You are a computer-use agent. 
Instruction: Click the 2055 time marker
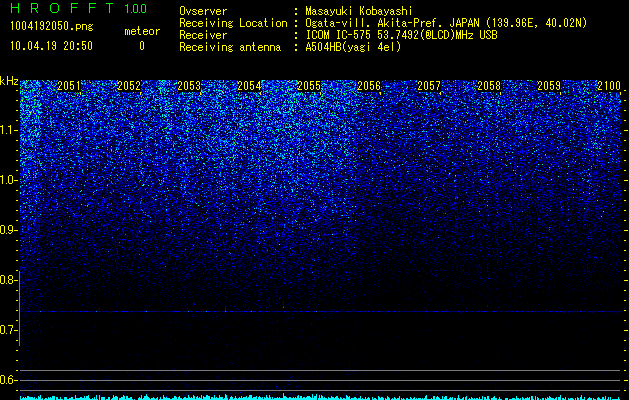pos(309,86)
